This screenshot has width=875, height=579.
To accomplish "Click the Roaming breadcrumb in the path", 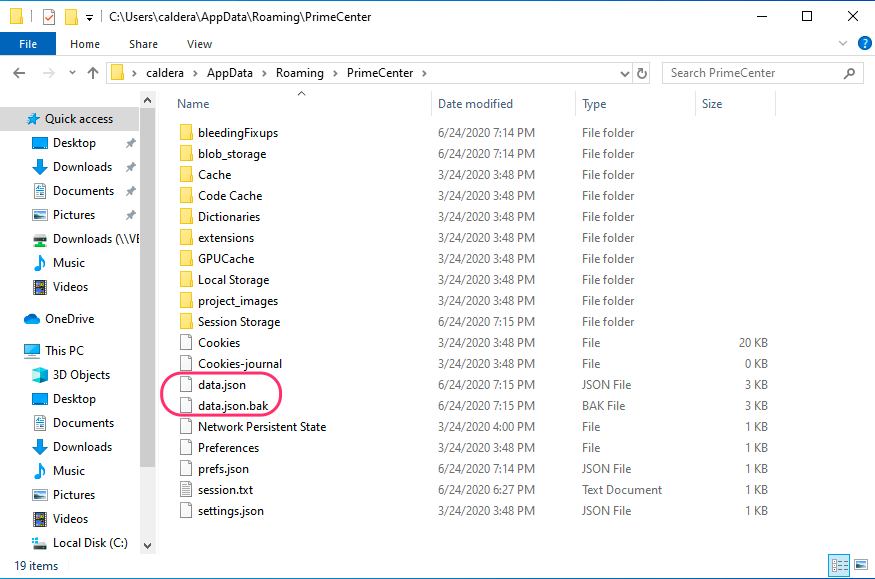I will tap(300, 73).
